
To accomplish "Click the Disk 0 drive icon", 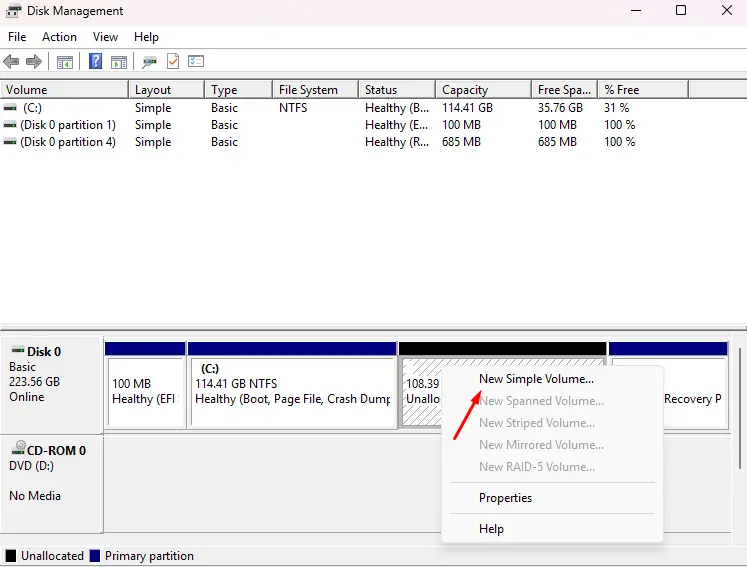I will pyautogui.click(x=18, y=350).
